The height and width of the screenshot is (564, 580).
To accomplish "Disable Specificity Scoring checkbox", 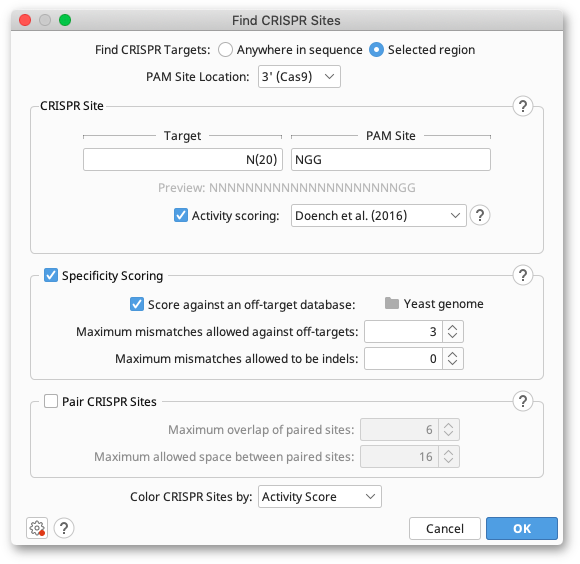I will (51, 275).
